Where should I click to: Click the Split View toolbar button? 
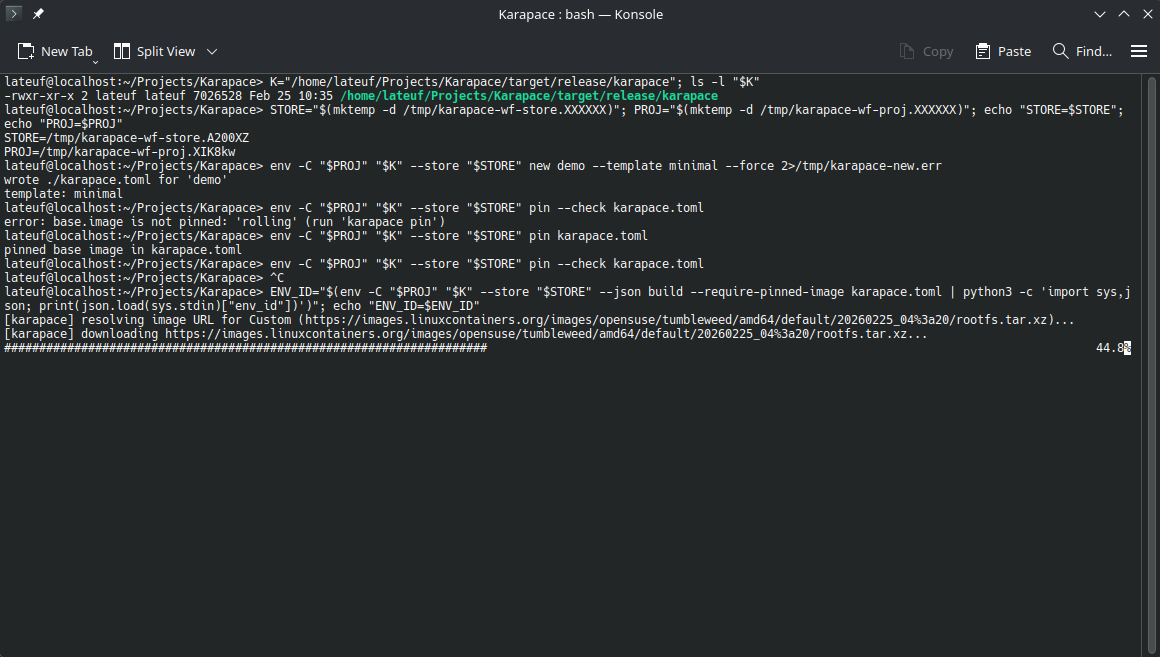tap(154, 51)
